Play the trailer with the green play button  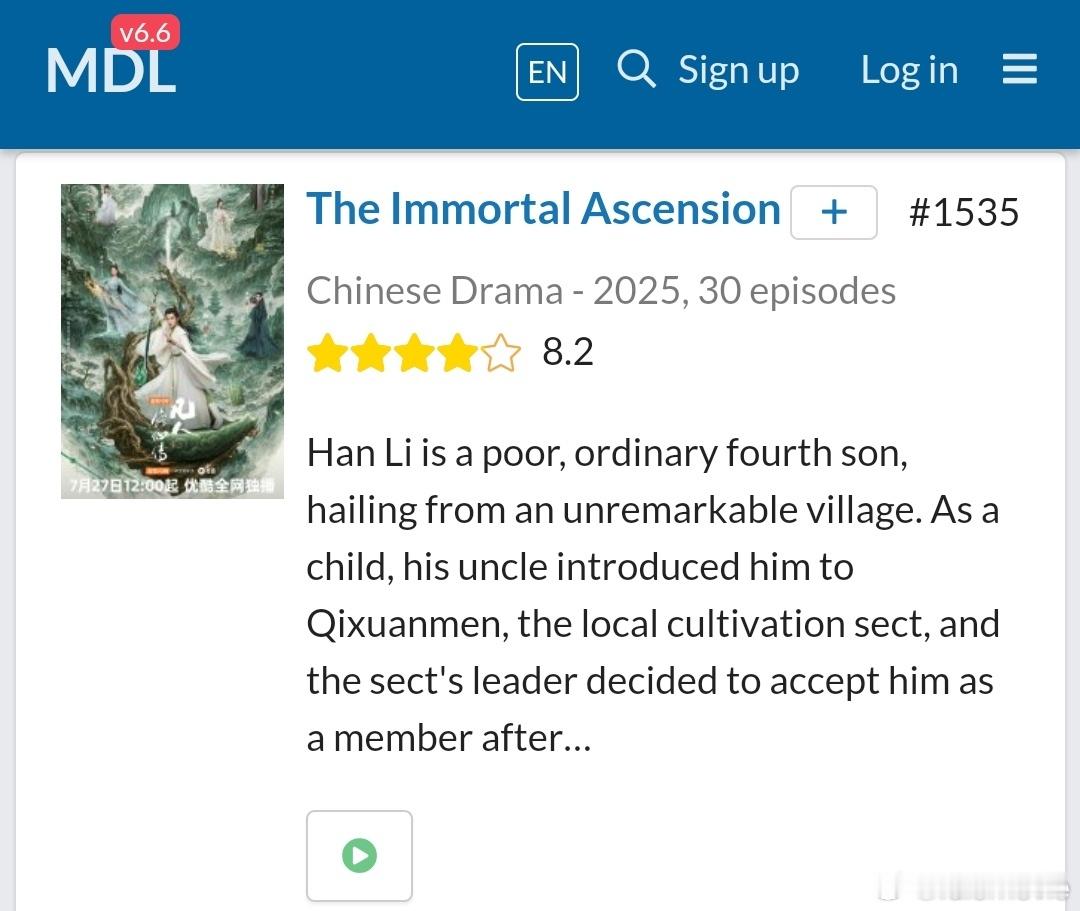[x=360, y=855]
